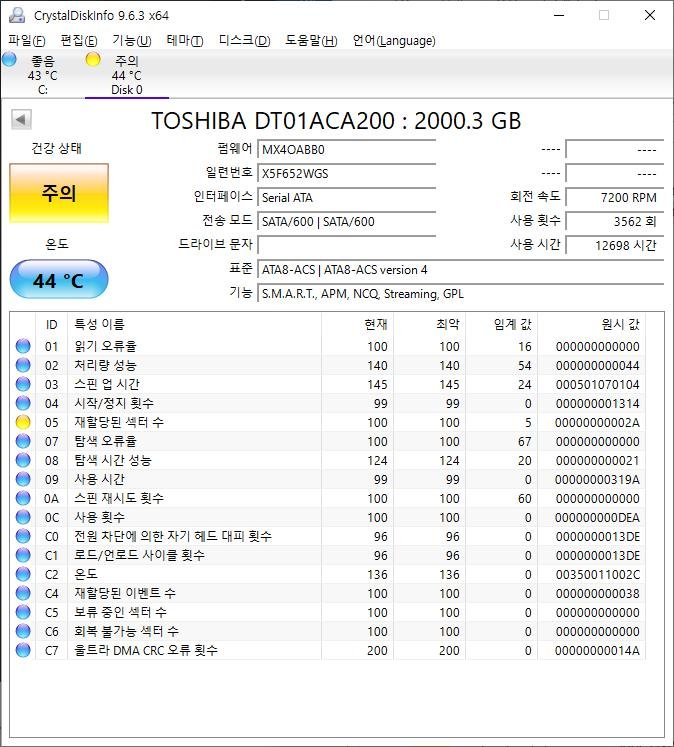Screen dimensions: 674x747
Task: Click raw value 000000000DEA in 사용 횟수 row
Action: pyautogui.click(x=597, y=518)
